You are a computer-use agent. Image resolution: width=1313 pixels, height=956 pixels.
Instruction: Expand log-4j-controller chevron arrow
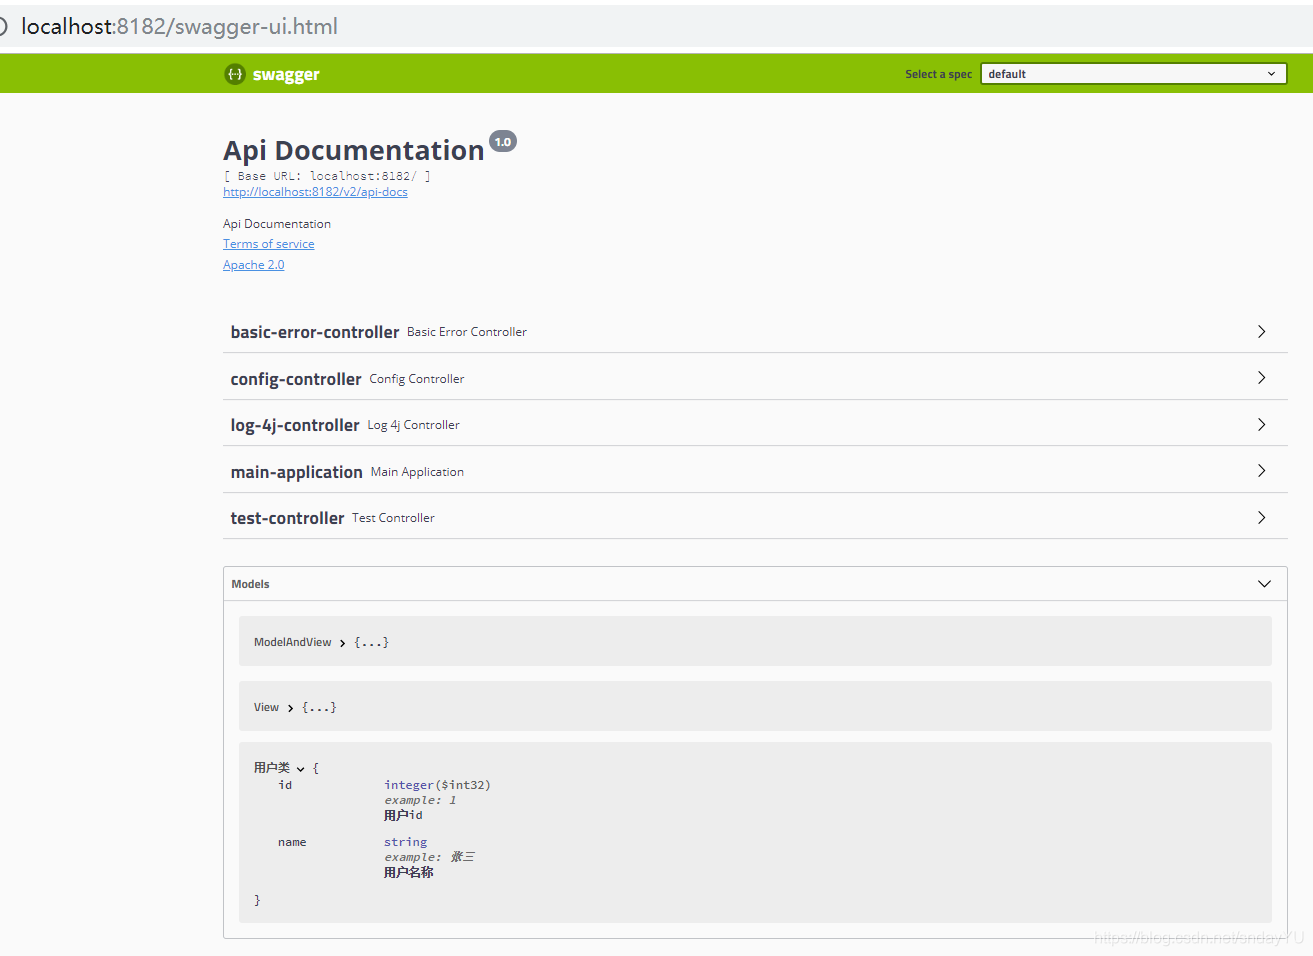[x=1261, y=425]
